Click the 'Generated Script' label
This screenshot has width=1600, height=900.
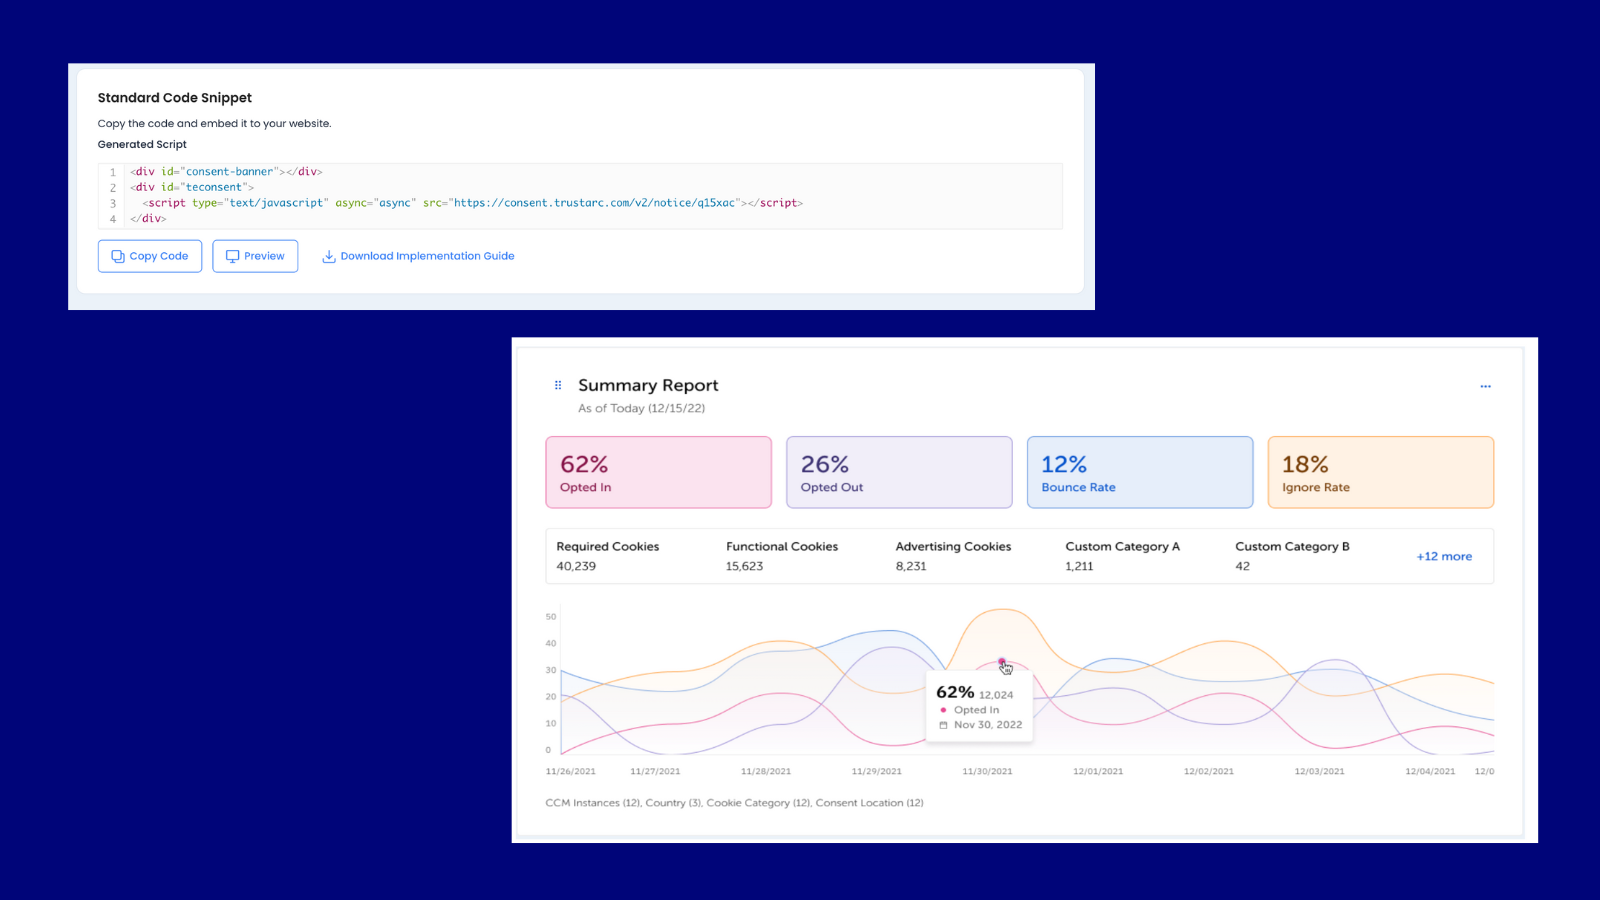pyautogui.click(x=142, y=144)
